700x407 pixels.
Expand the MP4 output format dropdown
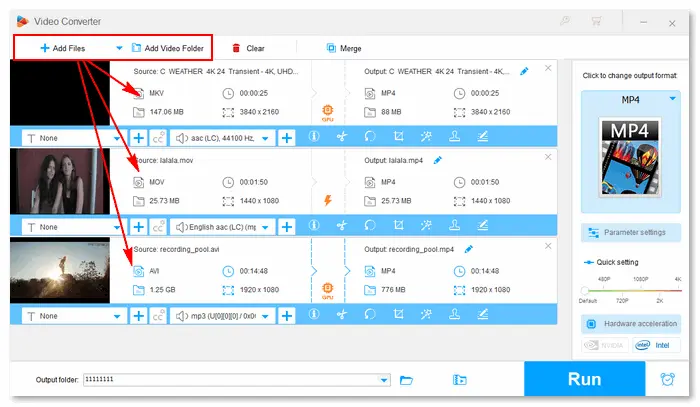point(672,99)
